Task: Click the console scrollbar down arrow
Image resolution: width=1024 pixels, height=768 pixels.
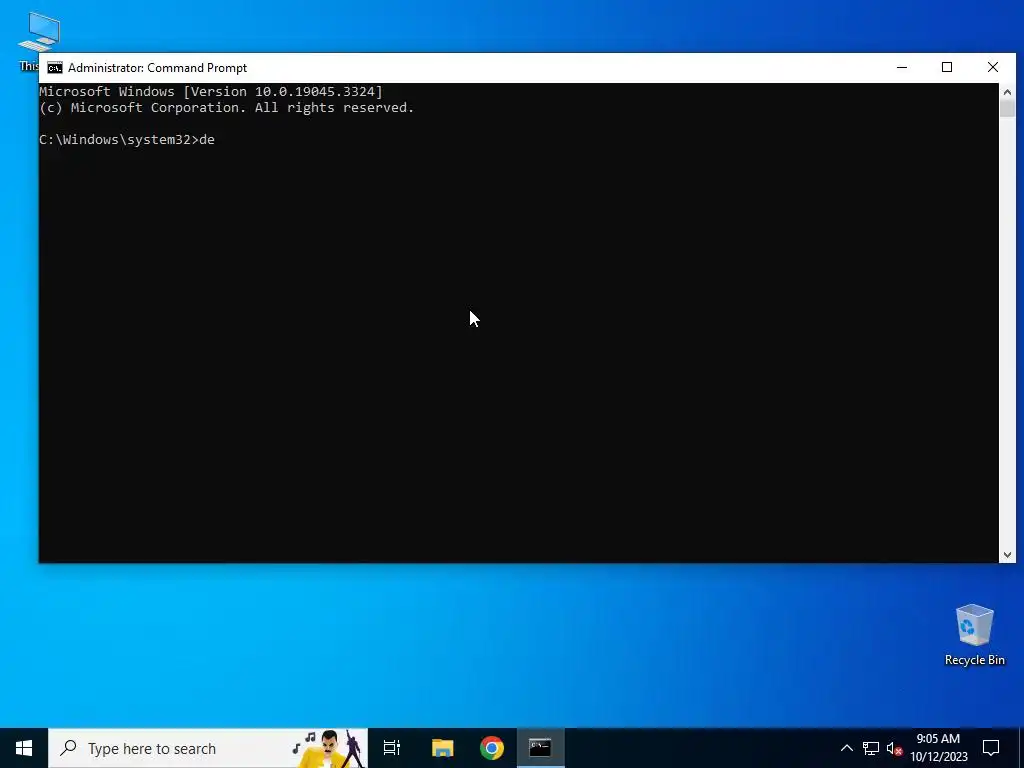Action: pos(1007,554)
